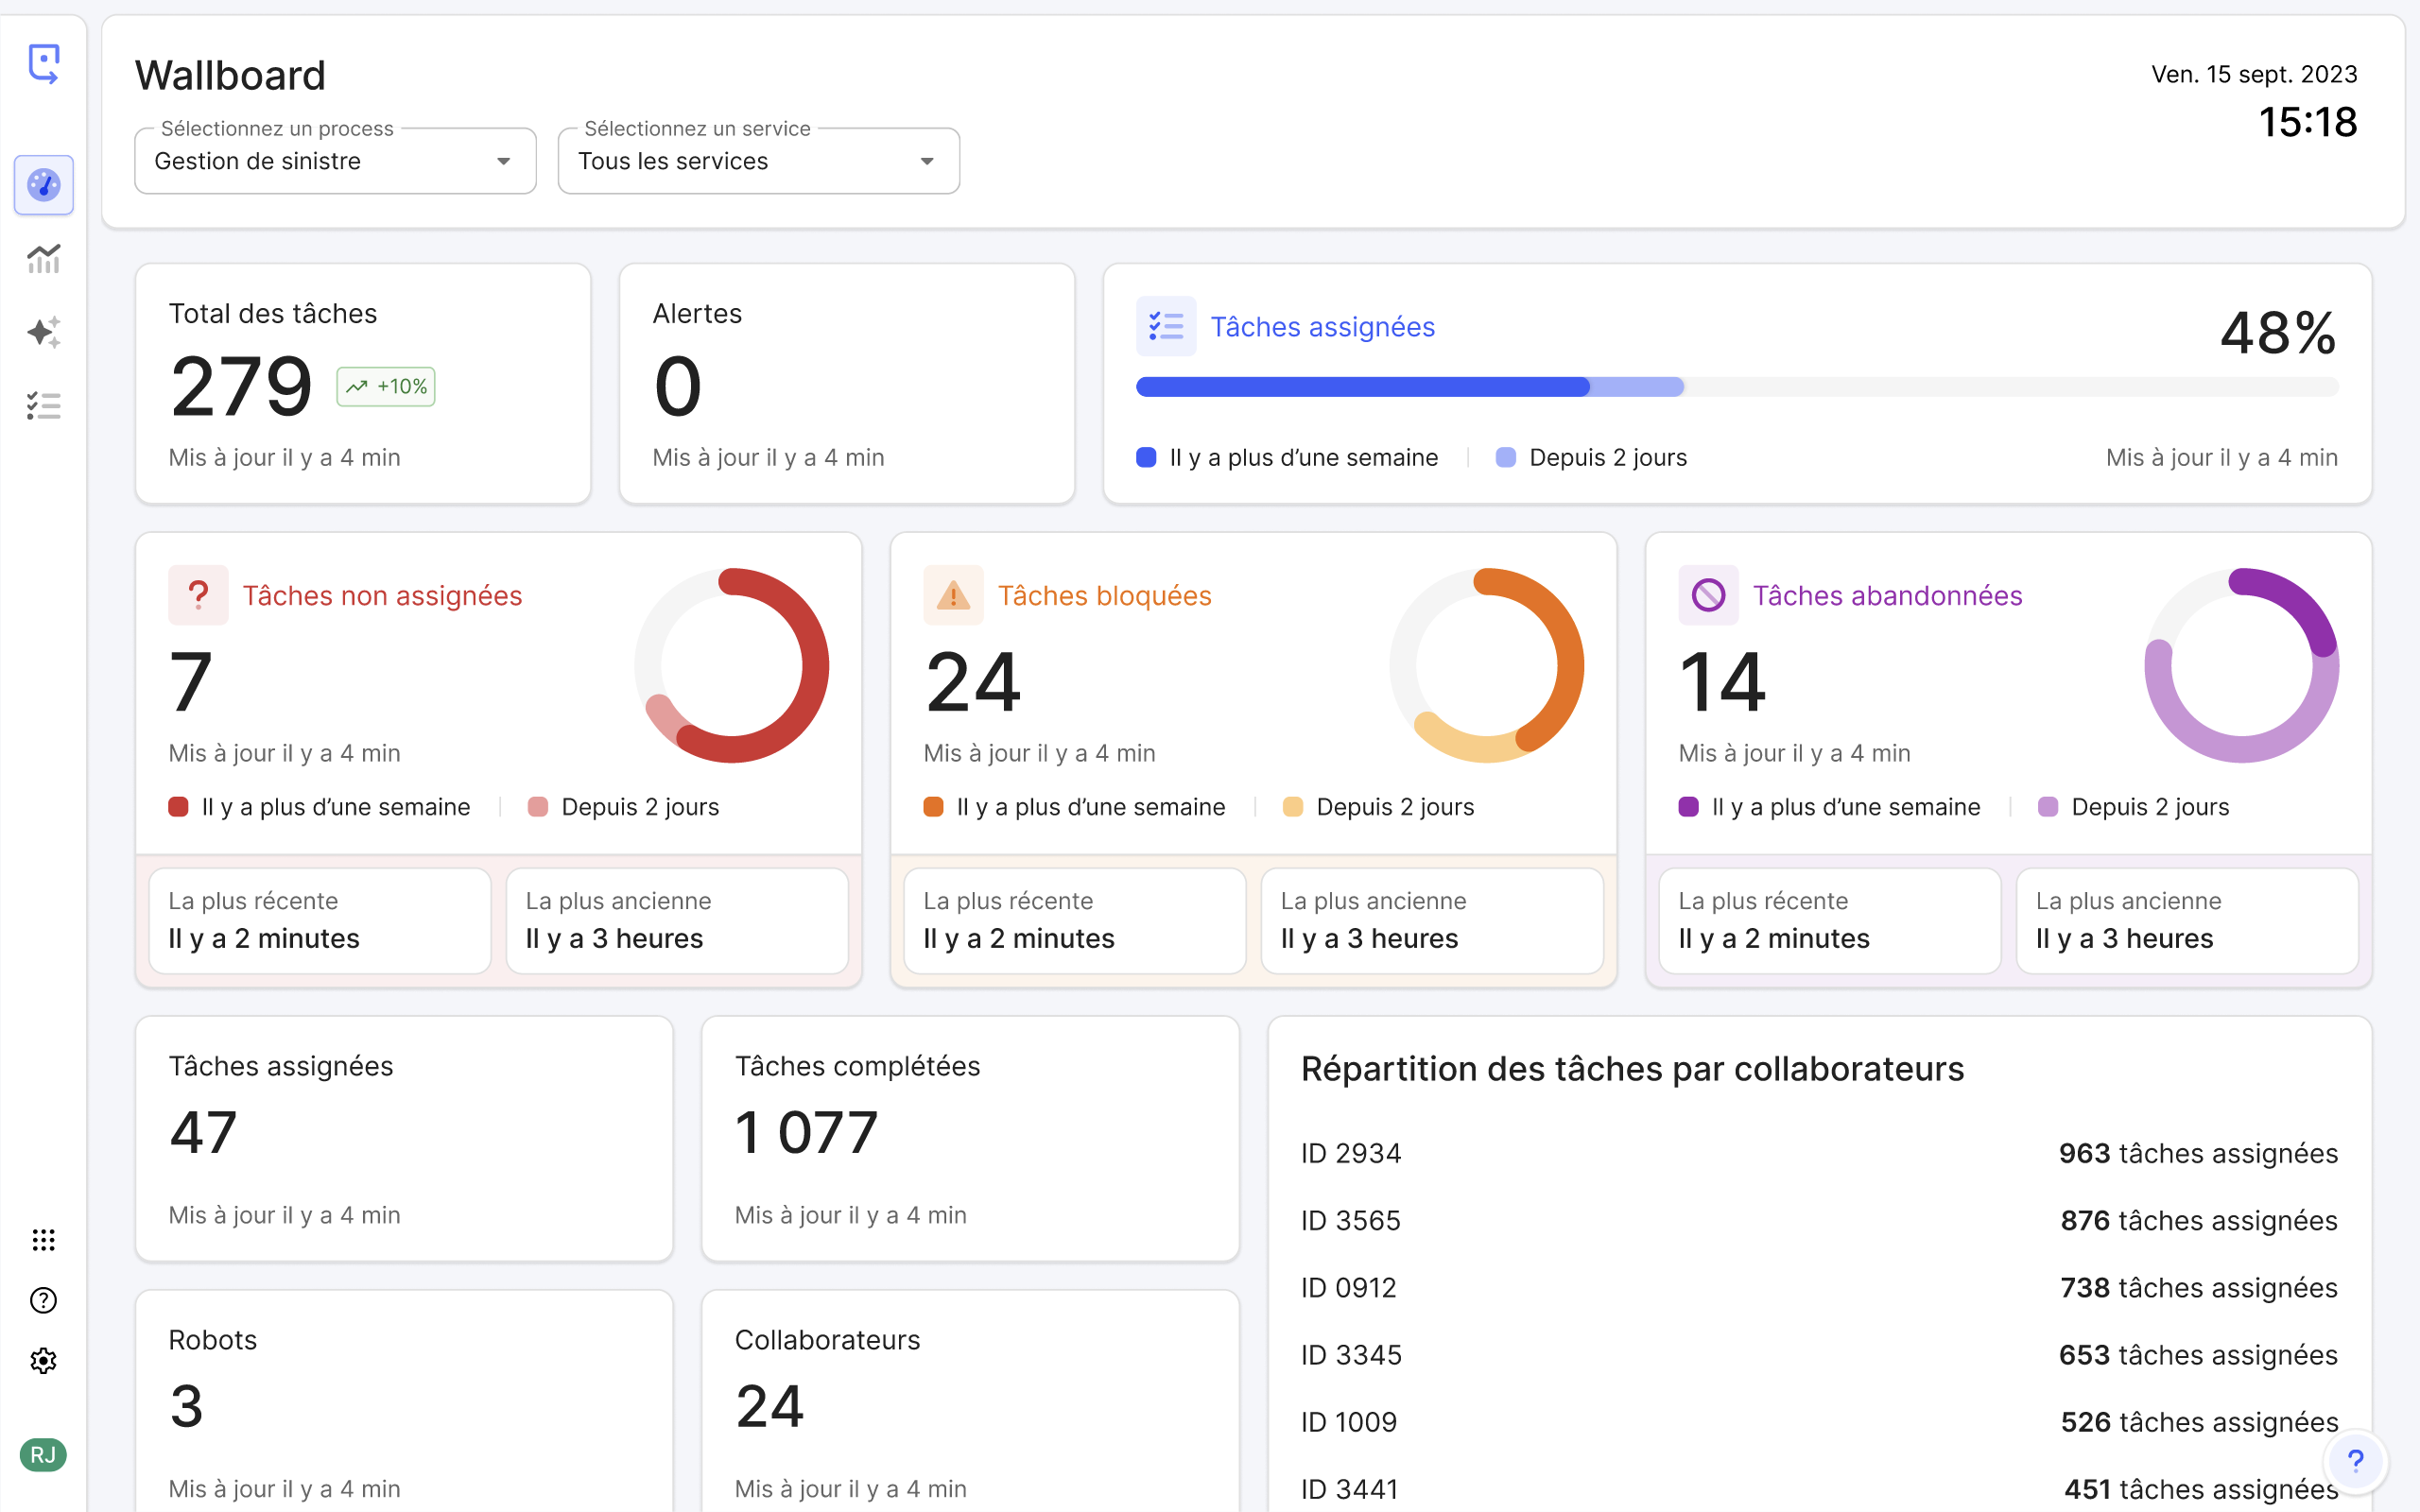
Task: Click the Tâches assignées blue title link
Action: 1322,327
